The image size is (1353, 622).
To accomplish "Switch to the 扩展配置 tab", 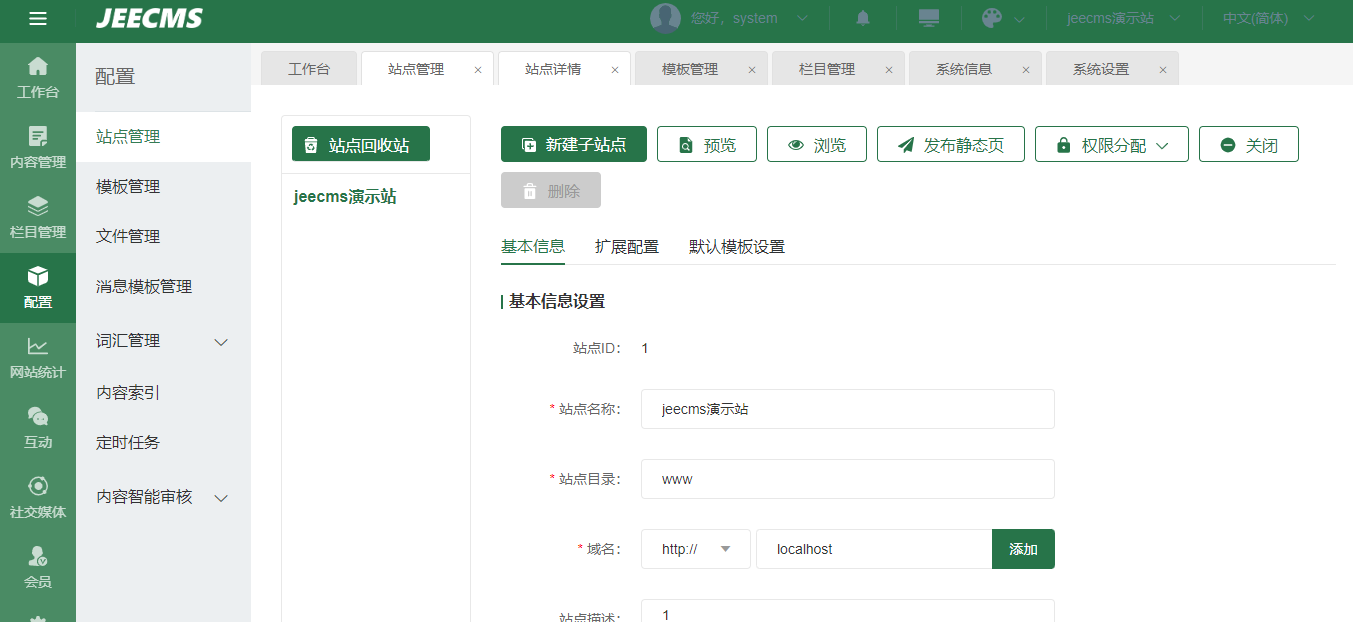I will (x=626, y=247).
